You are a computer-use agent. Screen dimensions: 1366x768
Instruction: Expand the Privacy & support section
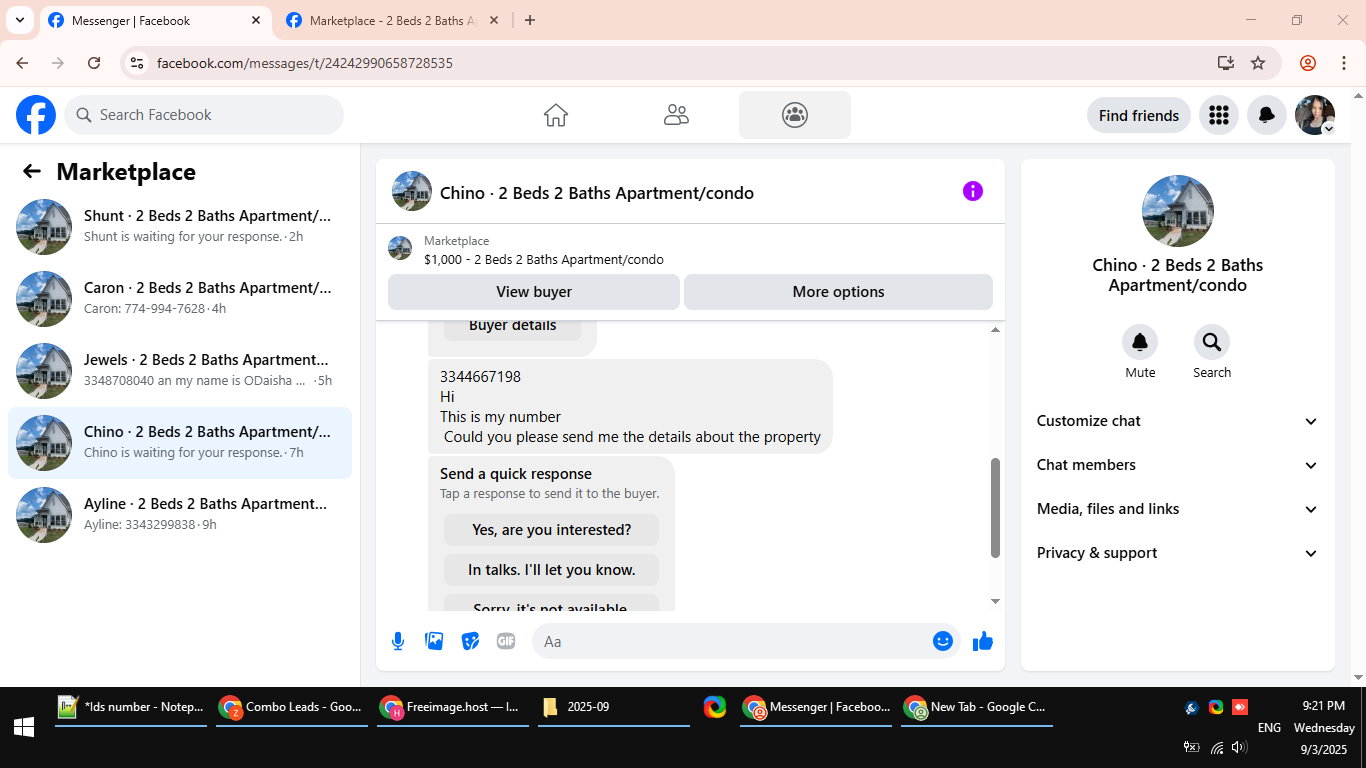coord(1178,553)
